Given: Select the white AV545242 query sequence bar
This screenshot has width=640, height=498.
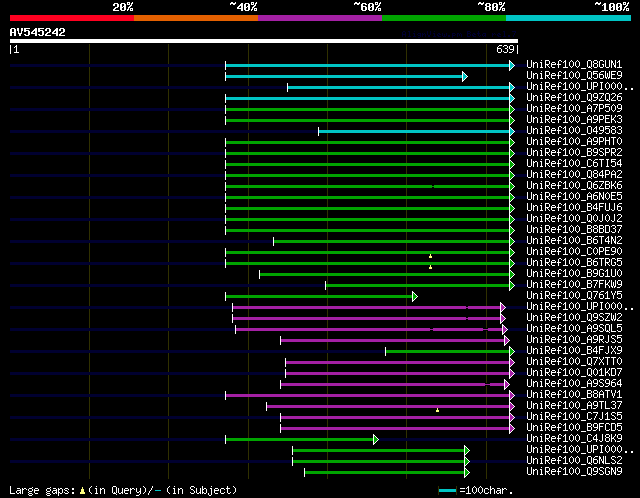Looking at the screenshot, I should tap(264, 41).
